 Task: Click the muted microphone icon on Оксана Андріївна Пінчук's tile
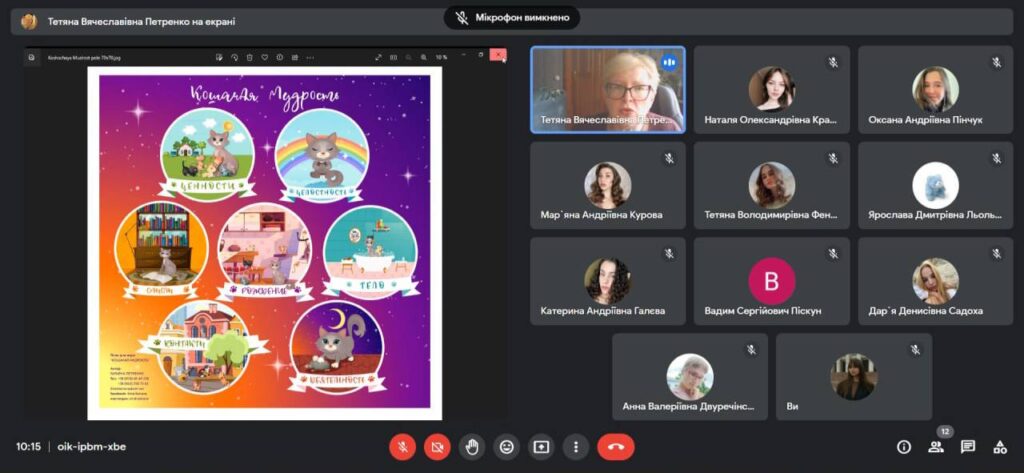coord(996,62)
